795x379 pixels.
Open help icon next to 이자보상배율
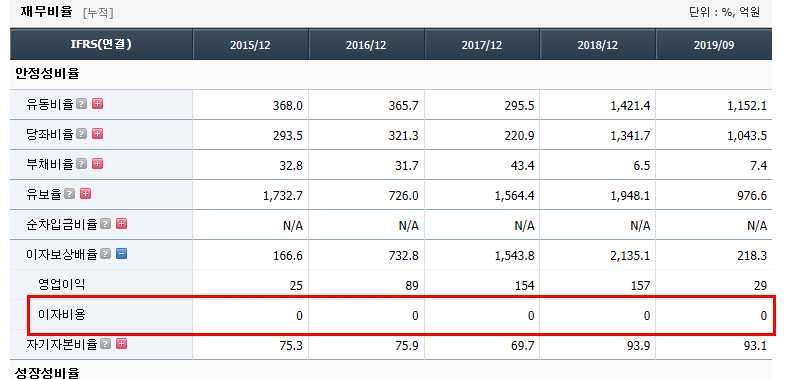click(105, 254)
